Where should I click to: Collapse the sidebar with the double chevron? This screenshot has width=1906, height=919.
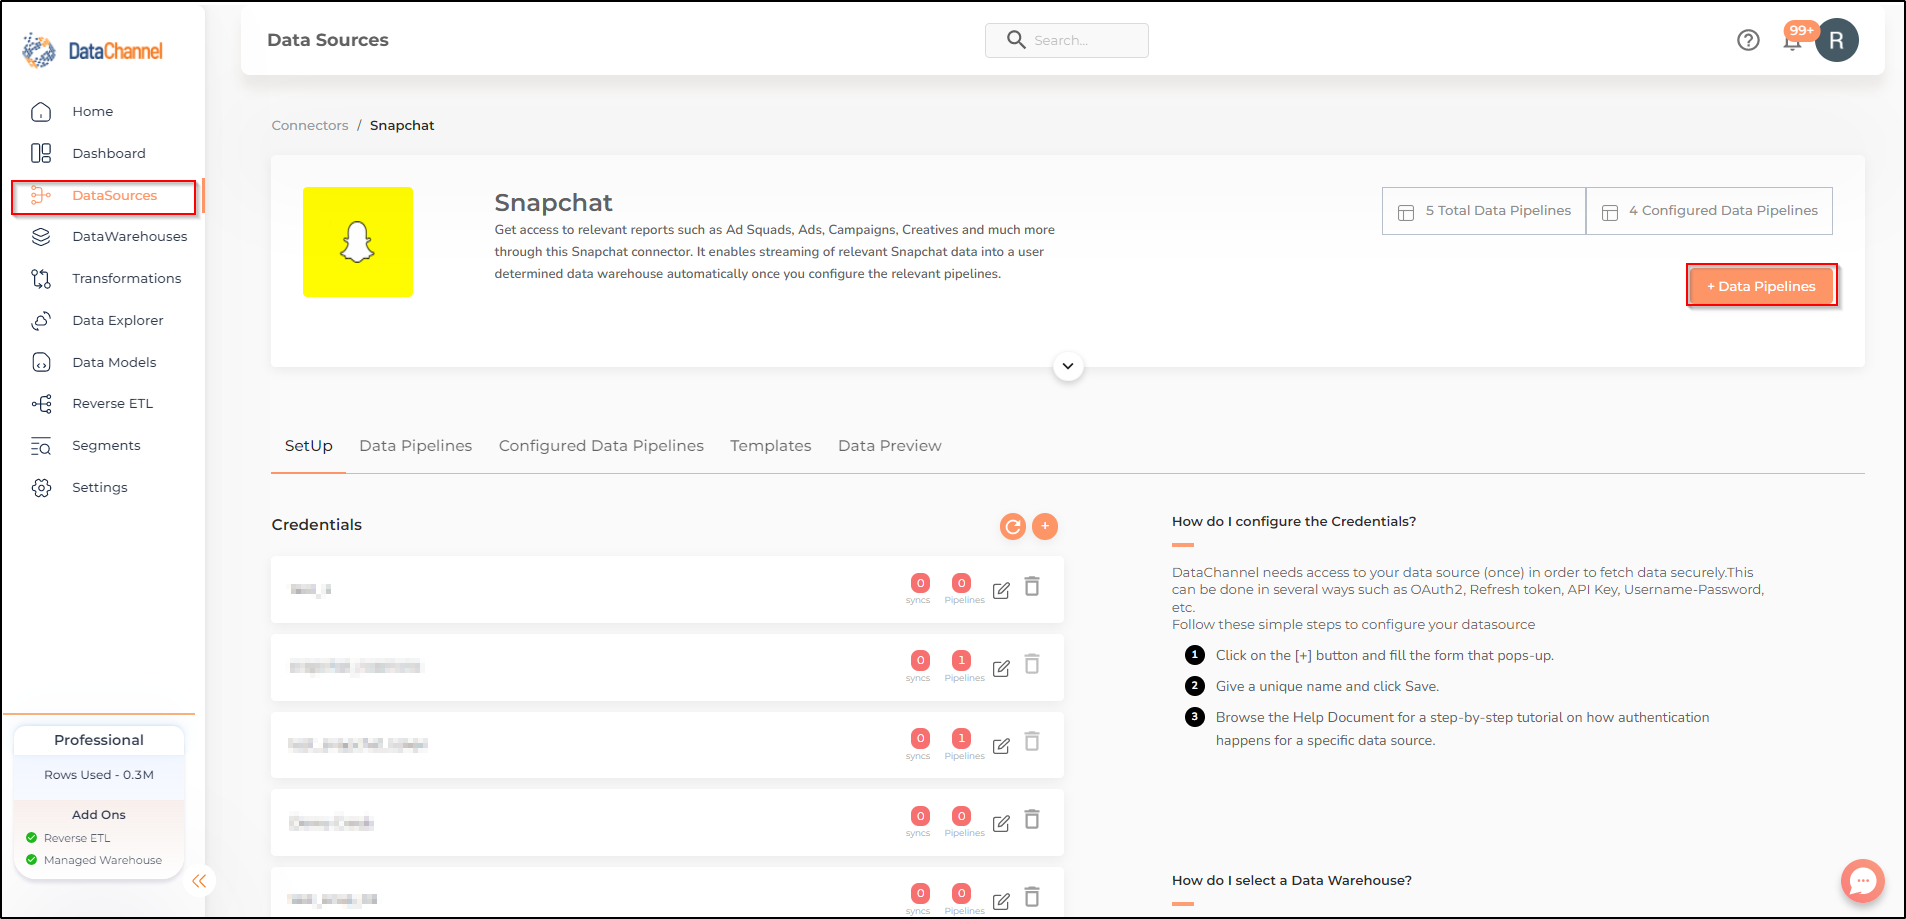click(x=199, y=881)
